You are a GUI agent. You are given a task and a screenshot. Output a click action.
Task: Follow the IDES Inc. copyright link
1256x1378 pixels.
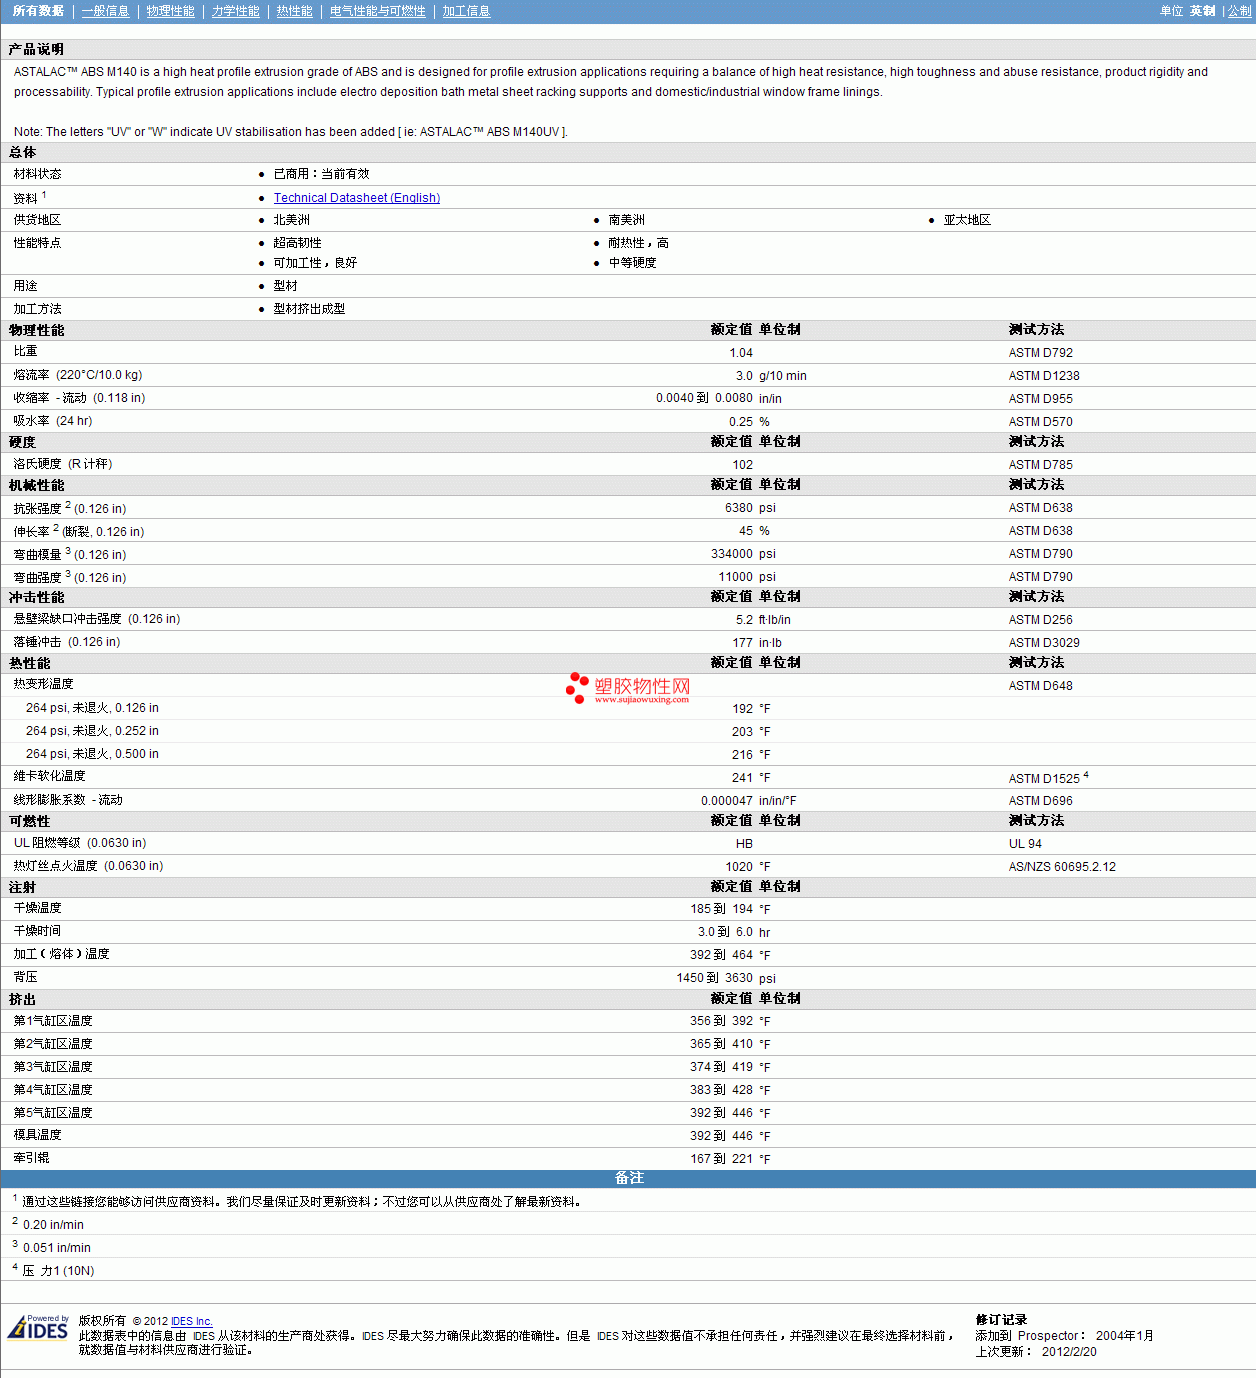192,1321
